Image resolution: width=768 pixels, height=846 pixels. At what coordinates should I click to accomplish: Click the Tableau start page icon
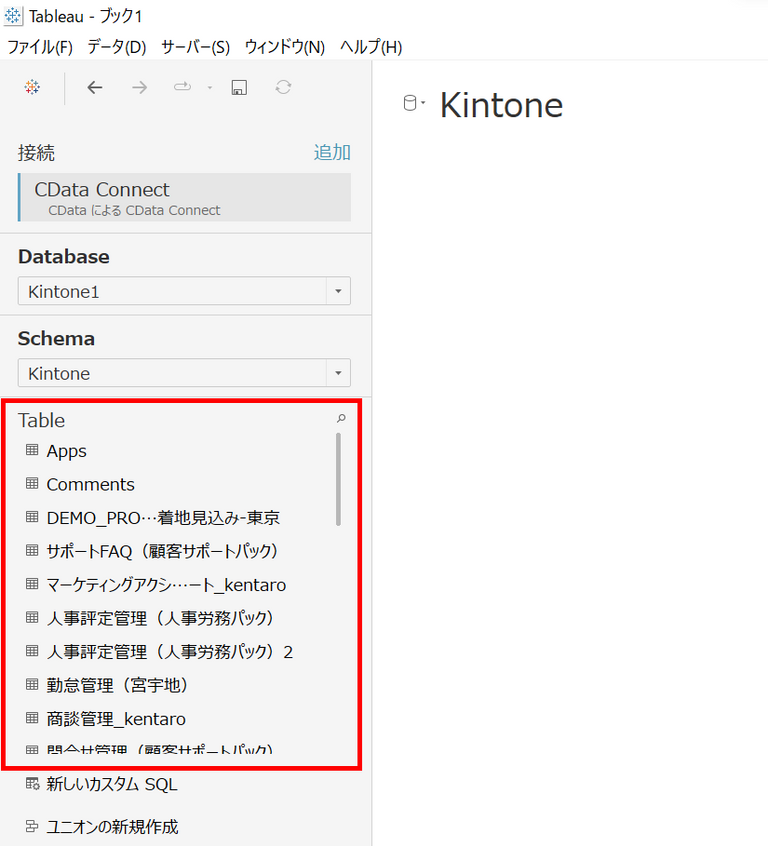(32, 87)
